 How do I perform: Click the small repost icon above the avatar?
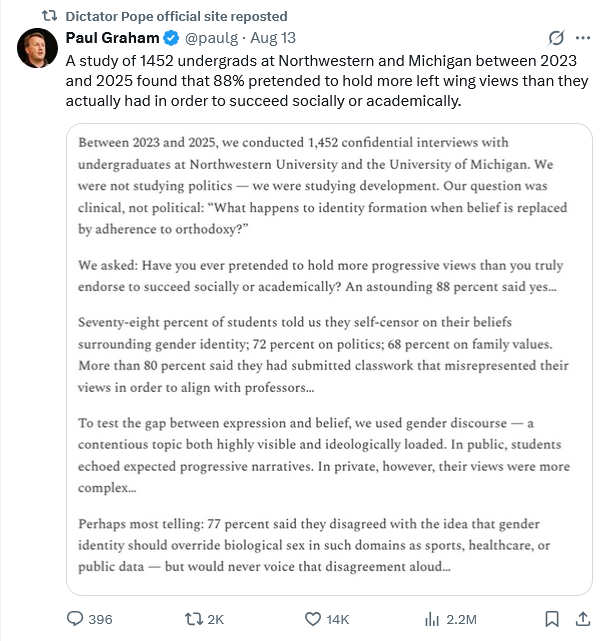pos(50,16)
